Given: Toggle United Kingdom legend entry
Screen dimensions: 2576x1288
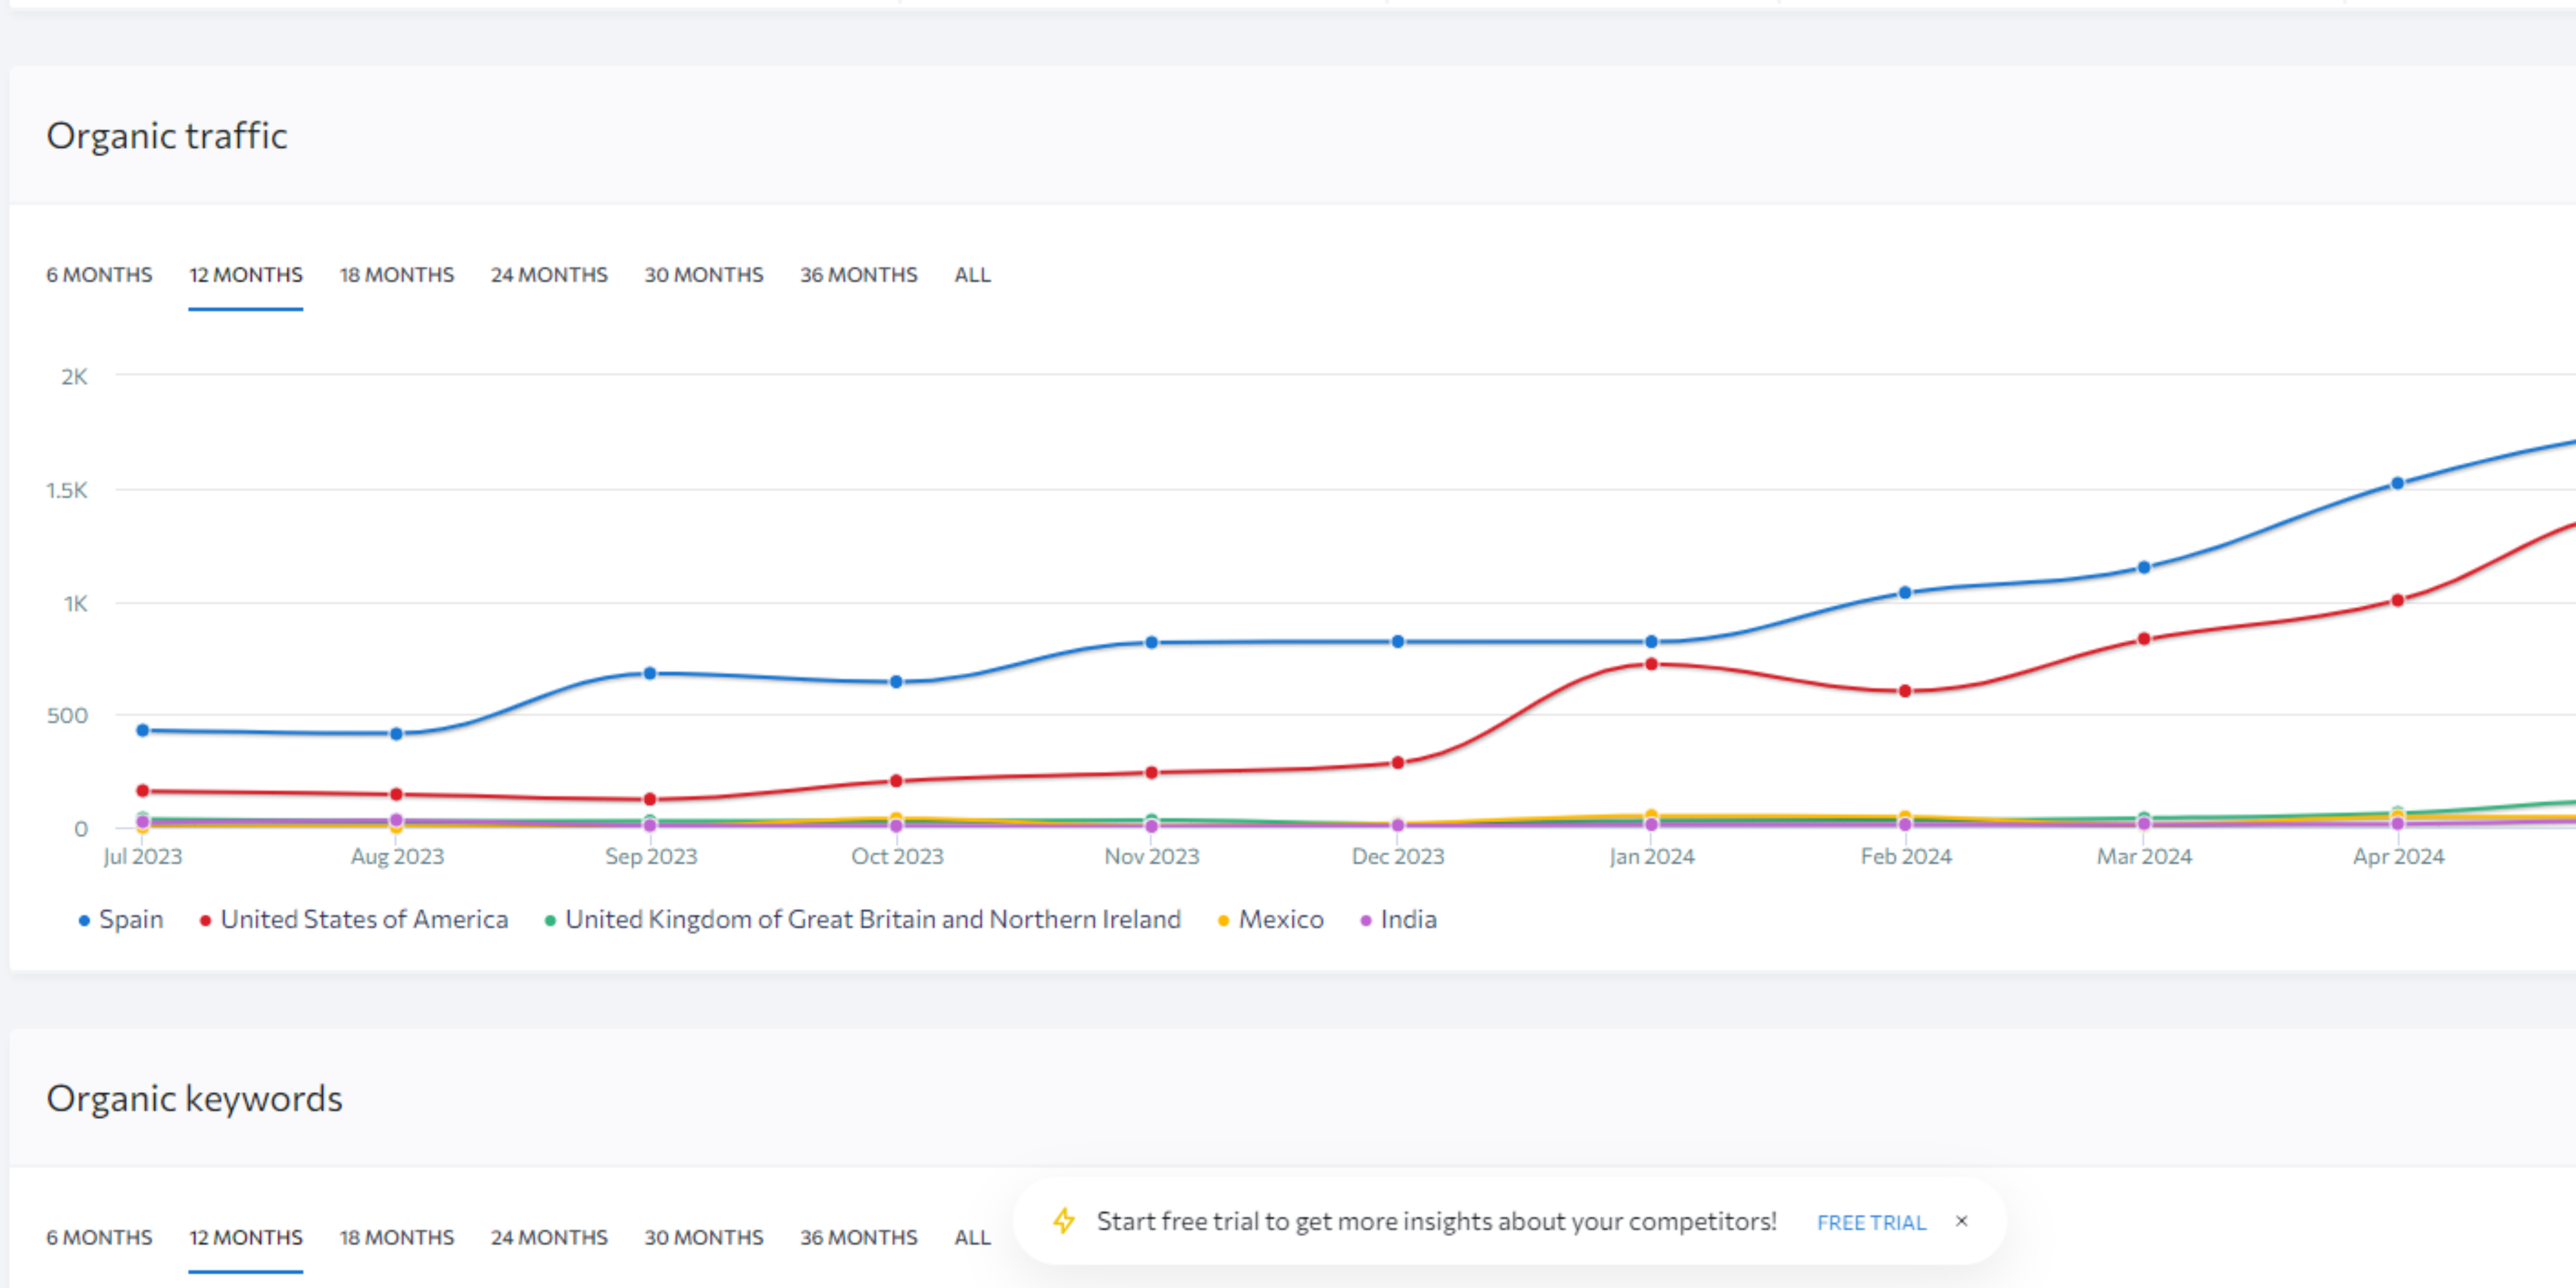Looking at the screenshot, I should coord(863,920).
